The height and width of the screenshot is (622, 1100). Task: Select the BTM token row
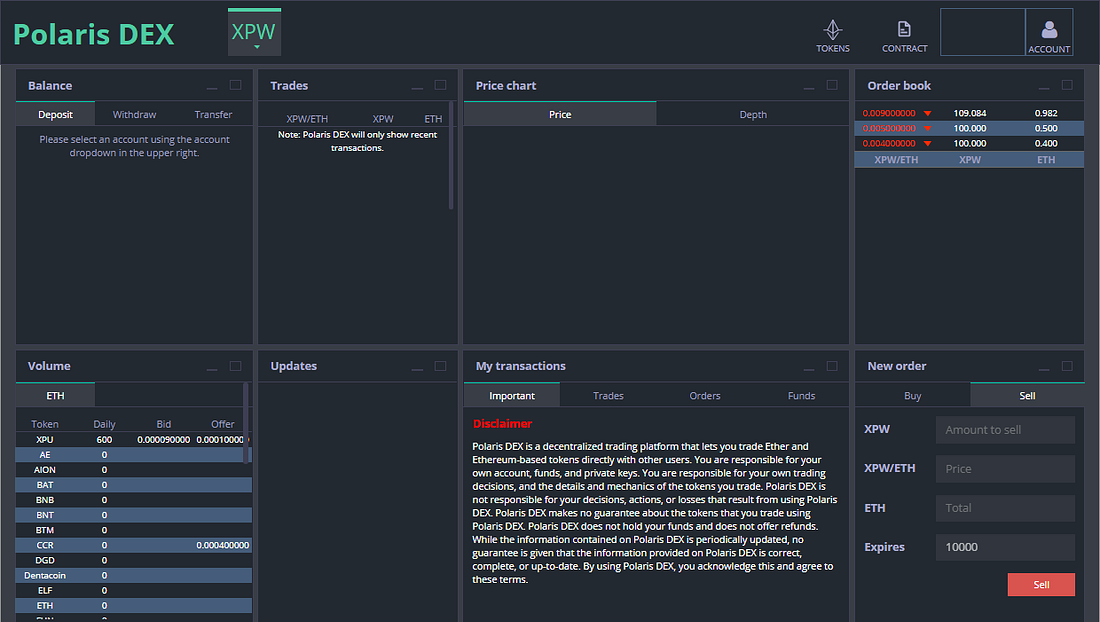tap(133, 530)
